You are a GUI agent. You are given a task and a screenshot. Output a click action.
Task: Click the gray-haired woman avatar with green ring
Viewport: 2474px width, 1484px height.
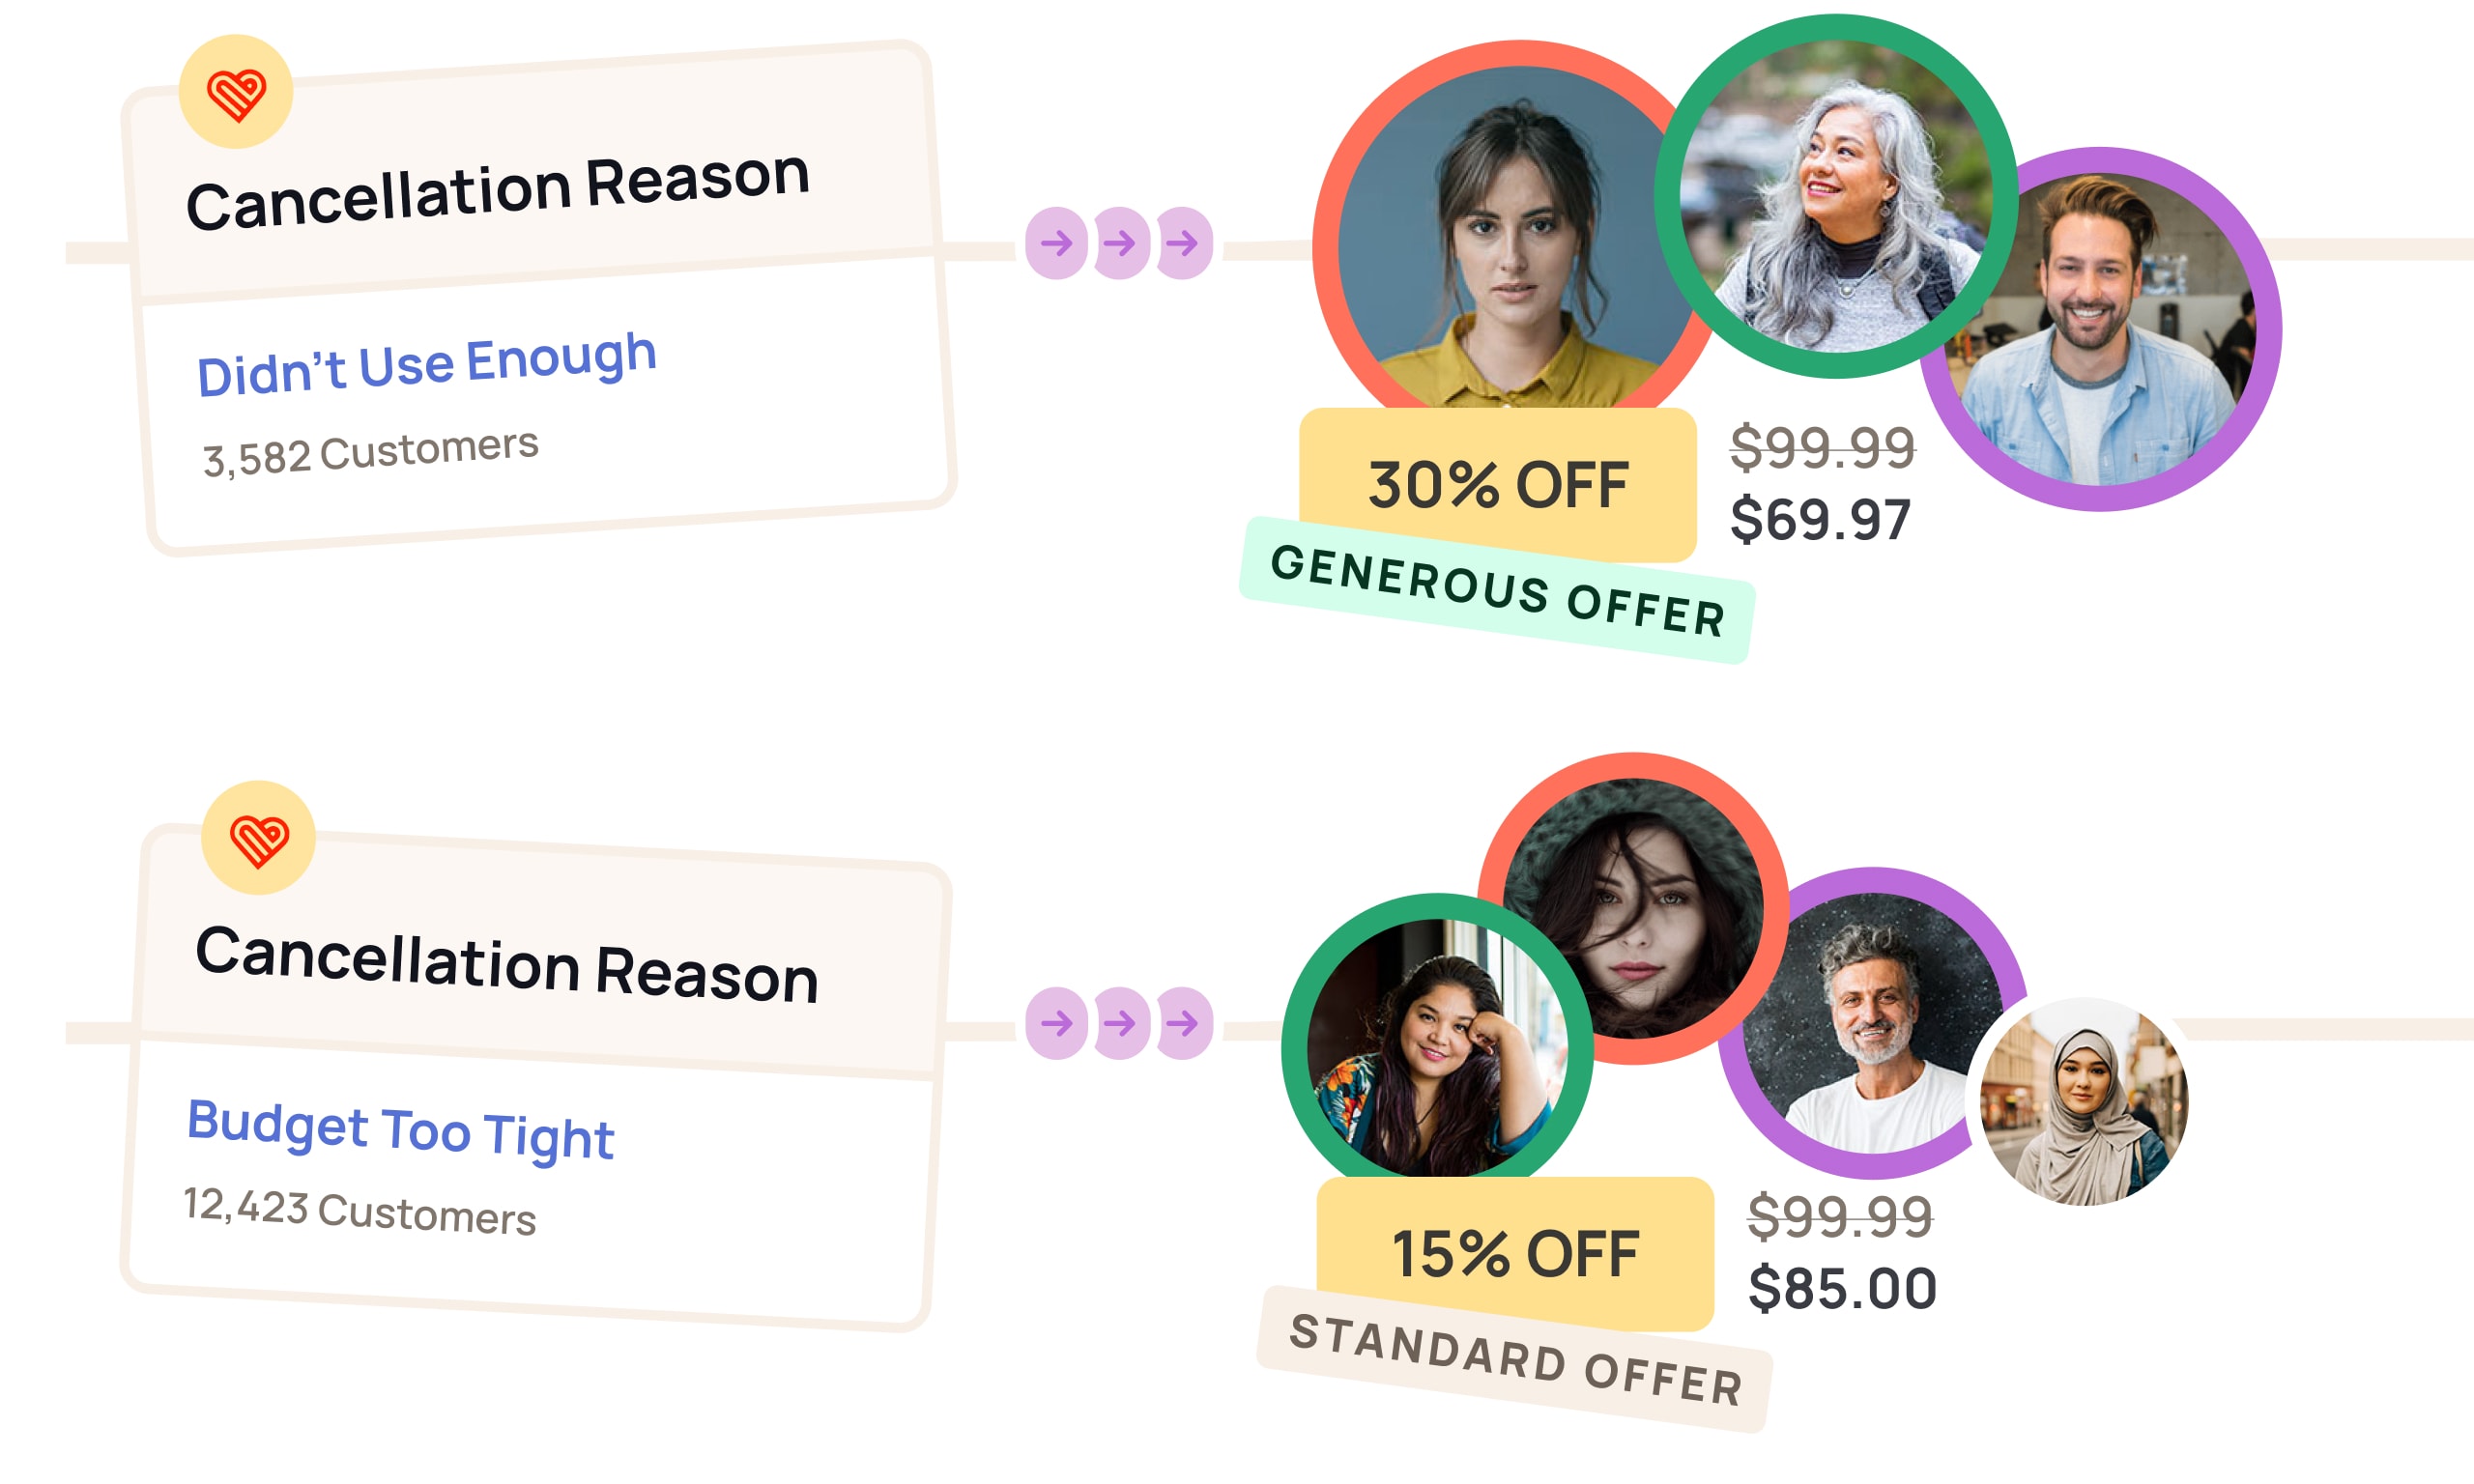(1836, 196)
